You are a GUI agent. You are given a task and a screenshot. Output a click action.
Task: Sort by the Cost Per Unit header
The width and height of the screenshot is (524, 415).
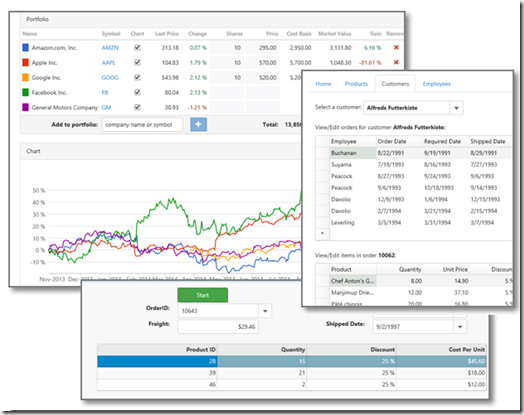coord(441,350)
